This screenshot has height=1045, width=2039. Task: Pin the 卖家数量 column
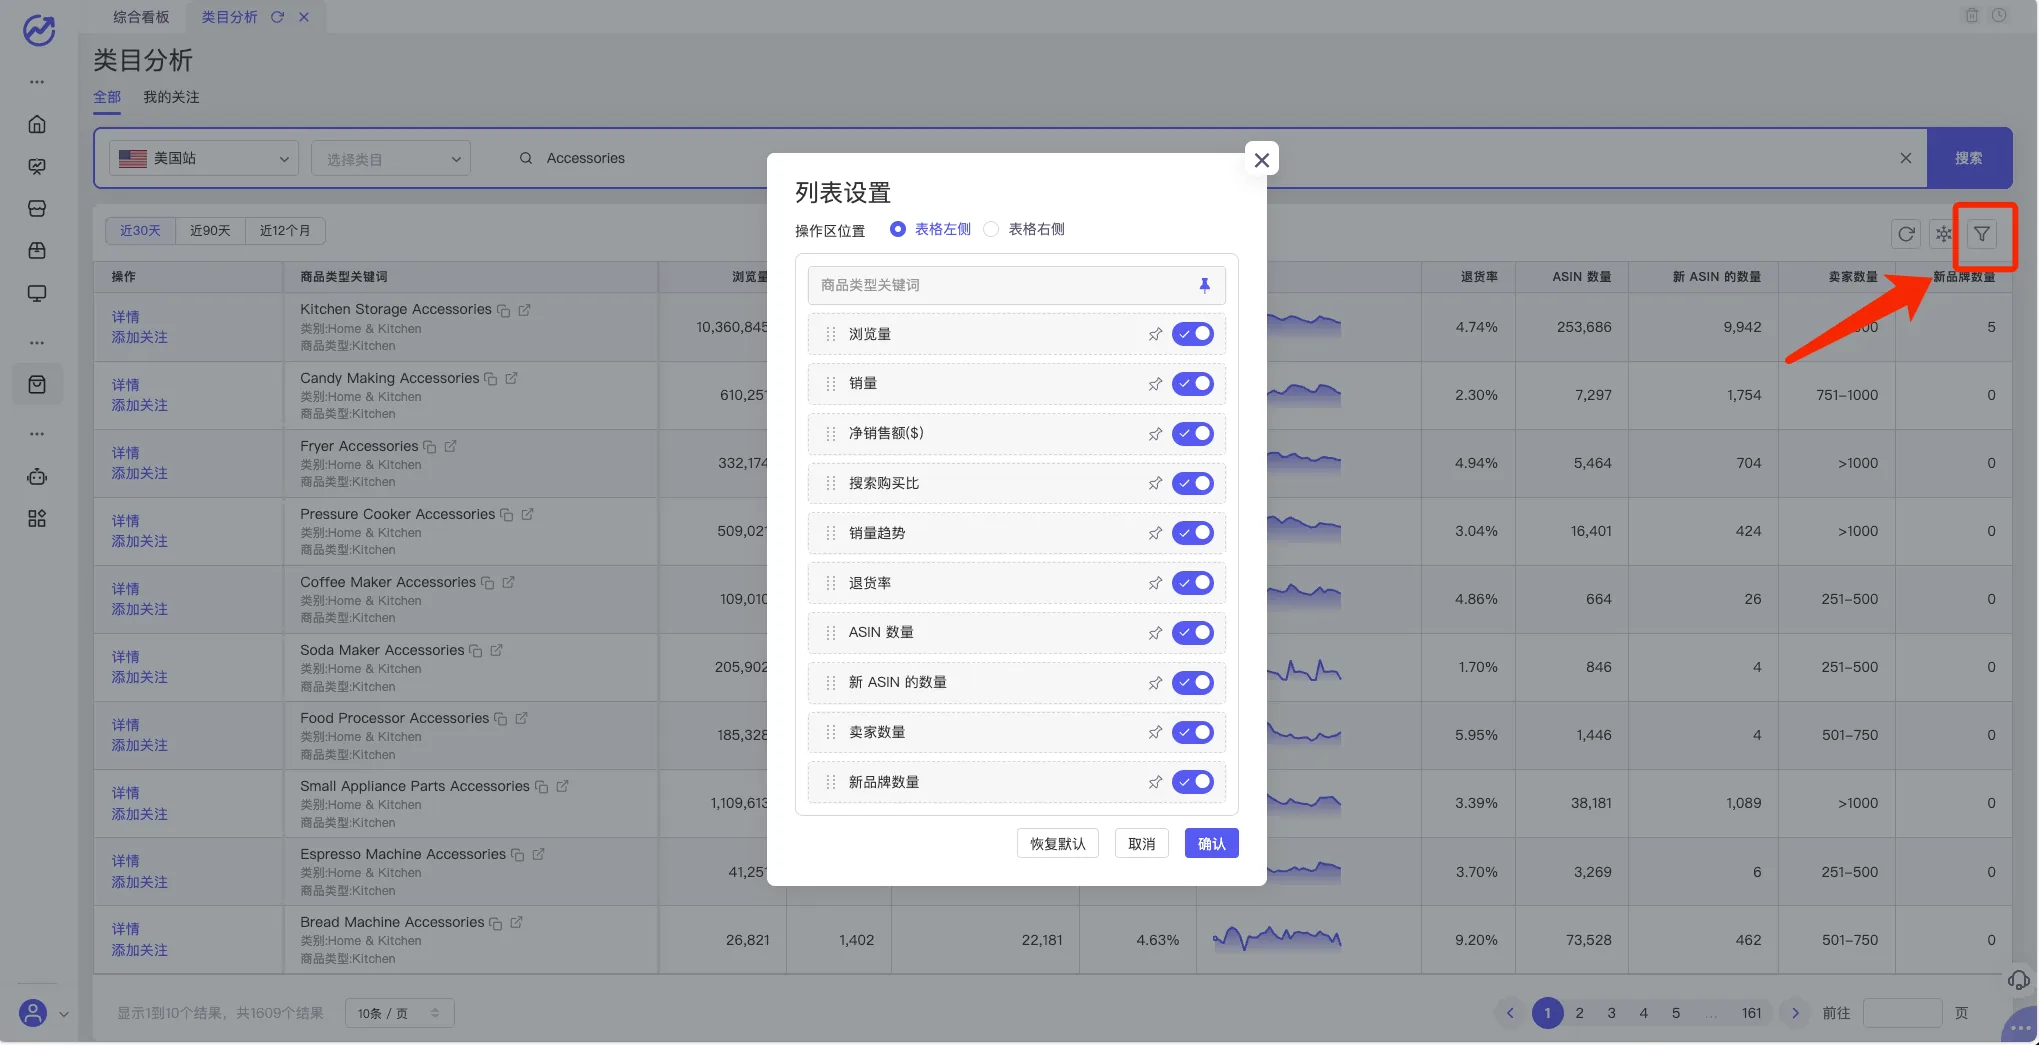click(1155, 732)
